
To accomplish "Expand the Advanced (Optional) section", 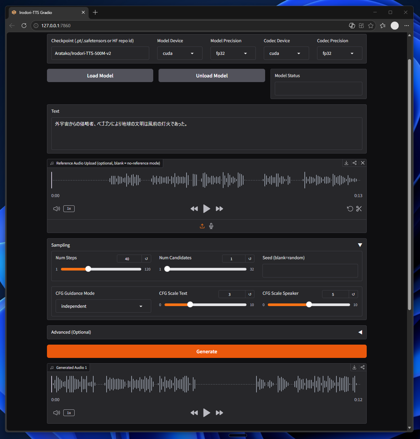I will click(207, 332).
